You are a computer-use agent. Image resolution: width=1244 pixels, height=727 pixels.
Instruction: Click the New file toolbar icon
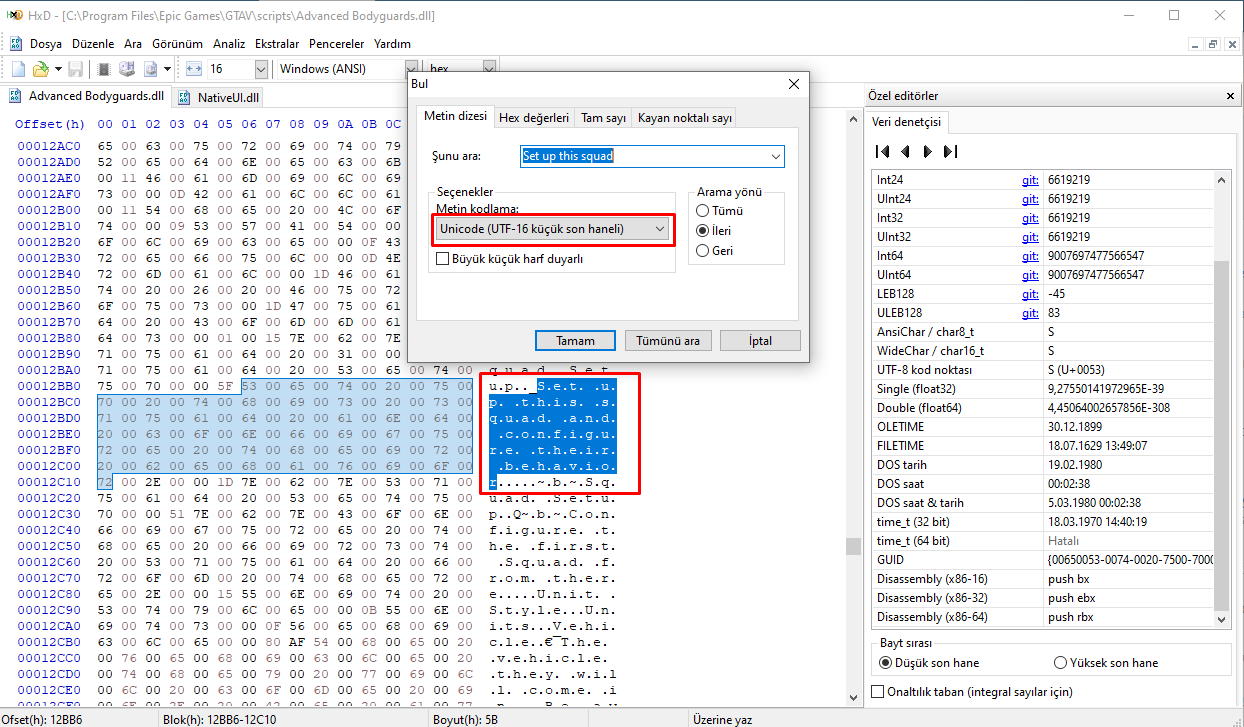[x=18, y=69]
